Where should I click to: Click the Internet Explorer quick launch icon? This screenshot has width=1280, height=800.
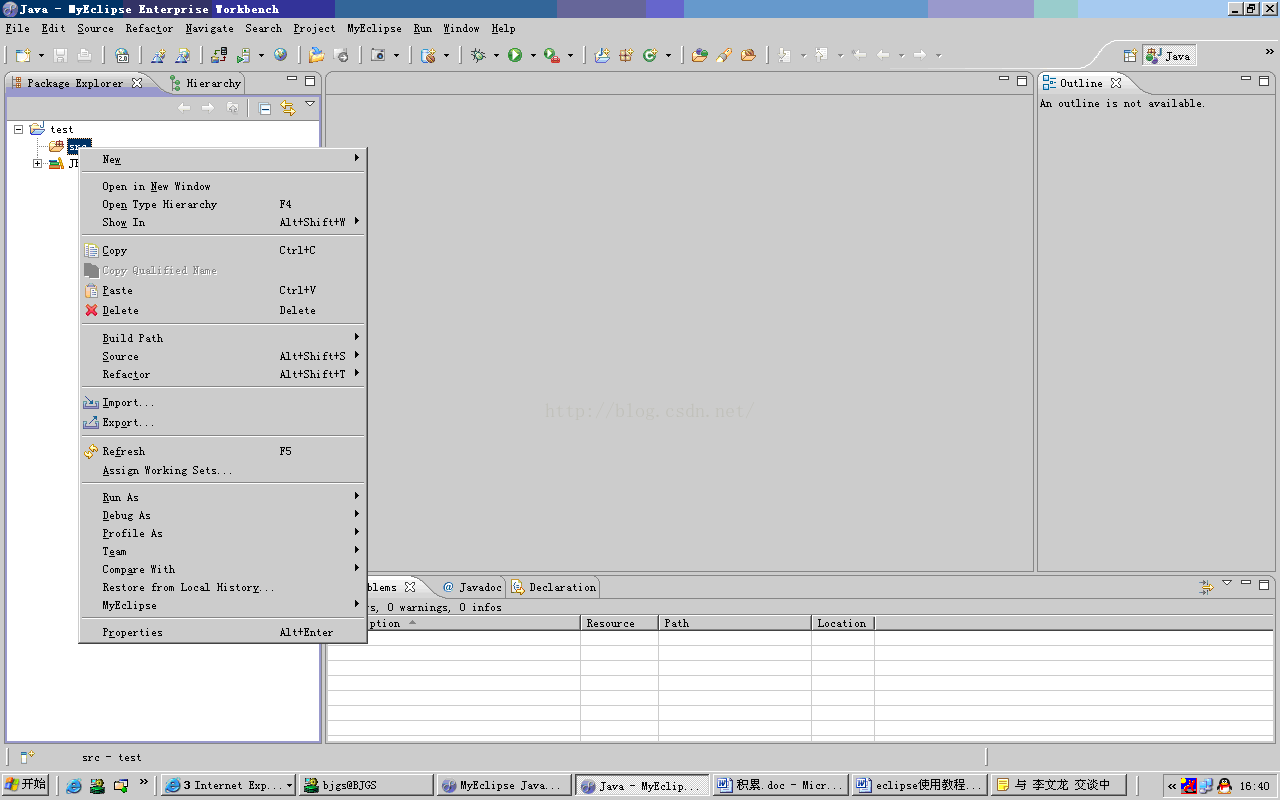[x=74, y=786]
